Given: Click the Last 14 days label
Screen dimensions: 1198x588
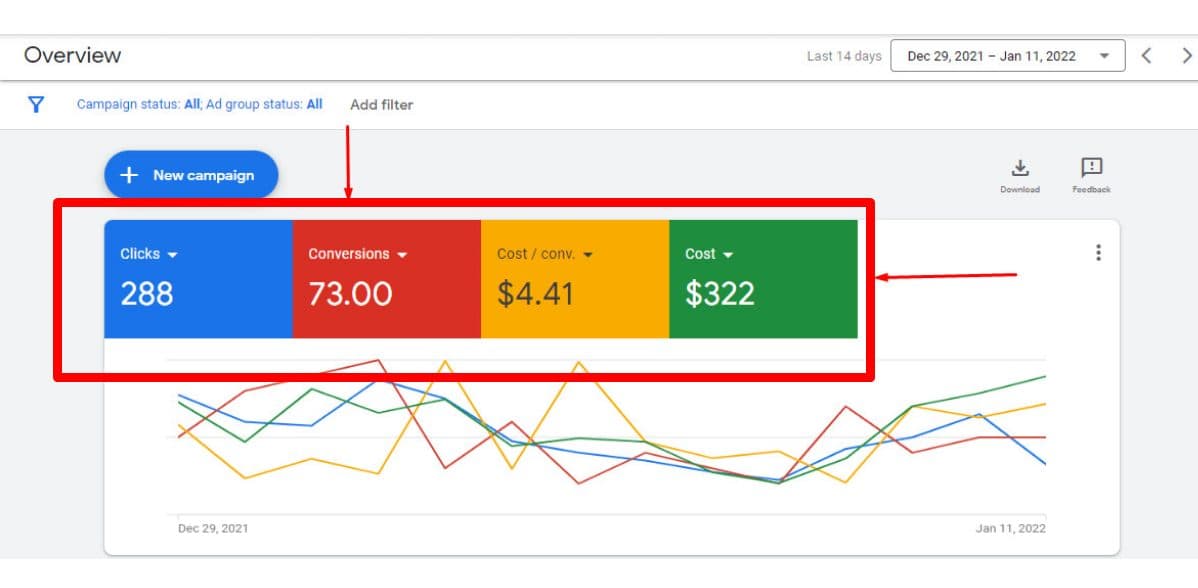Looking at the screenshot, I should point(844,56).
